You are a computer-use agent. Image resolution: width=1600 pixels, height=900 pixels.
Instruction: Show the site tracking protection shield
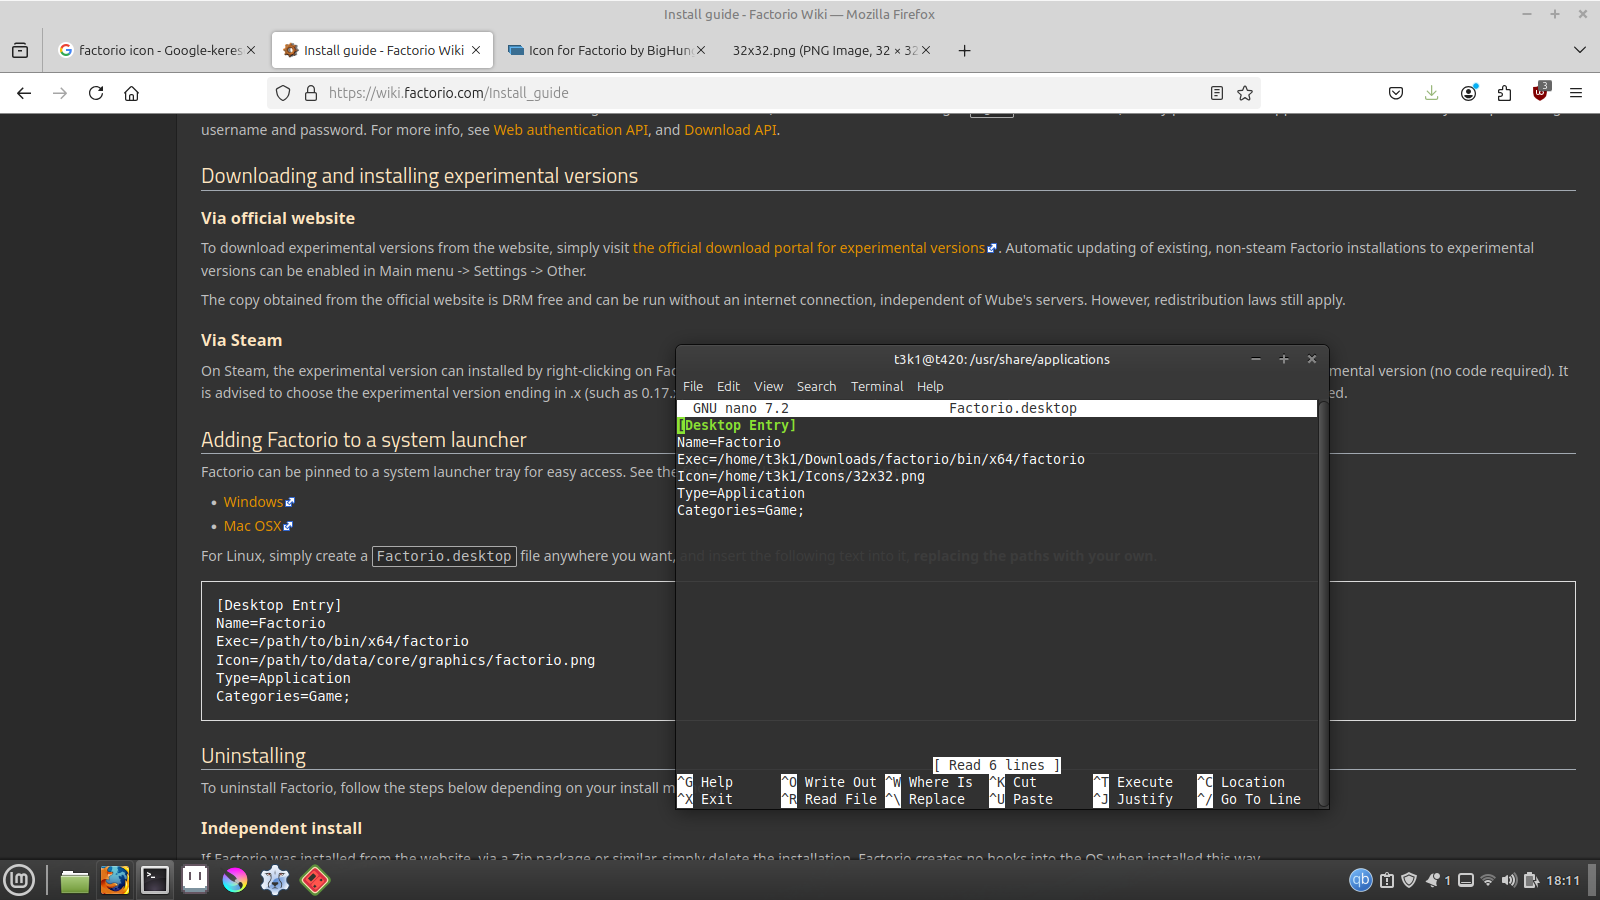tap(283, 93)
